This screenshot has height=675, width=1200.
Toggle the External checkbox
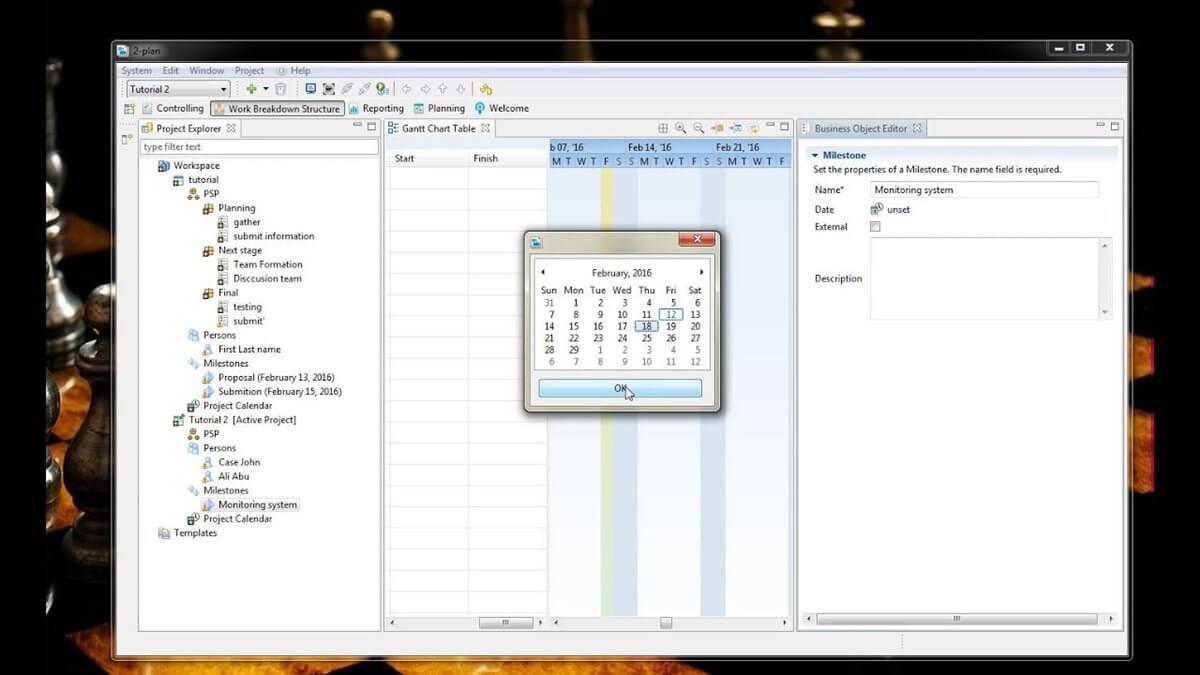pyautogui.click(x=876, y=227)
